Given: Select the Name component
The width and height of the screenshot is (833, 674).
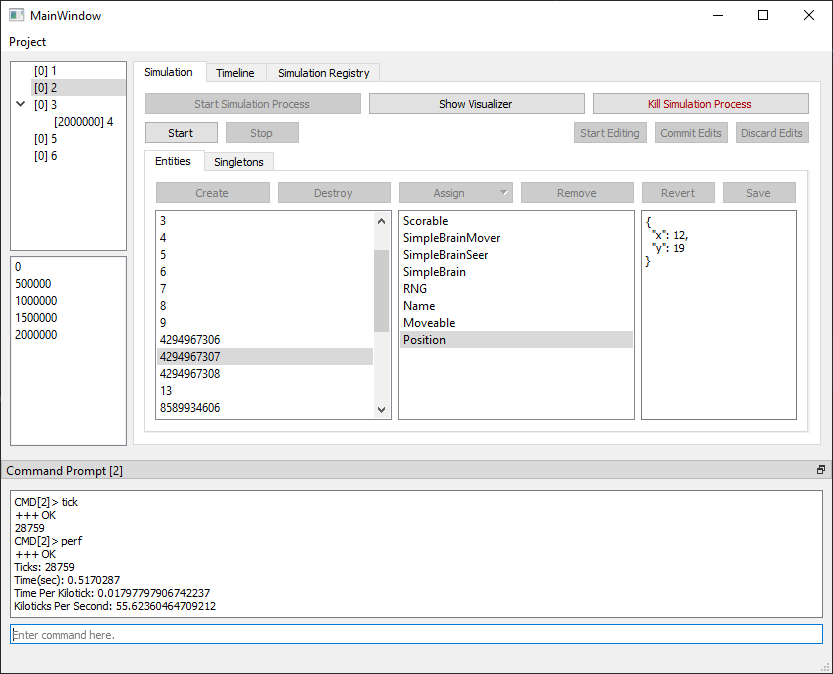Looking at the screenshot, I should point(516,305).
